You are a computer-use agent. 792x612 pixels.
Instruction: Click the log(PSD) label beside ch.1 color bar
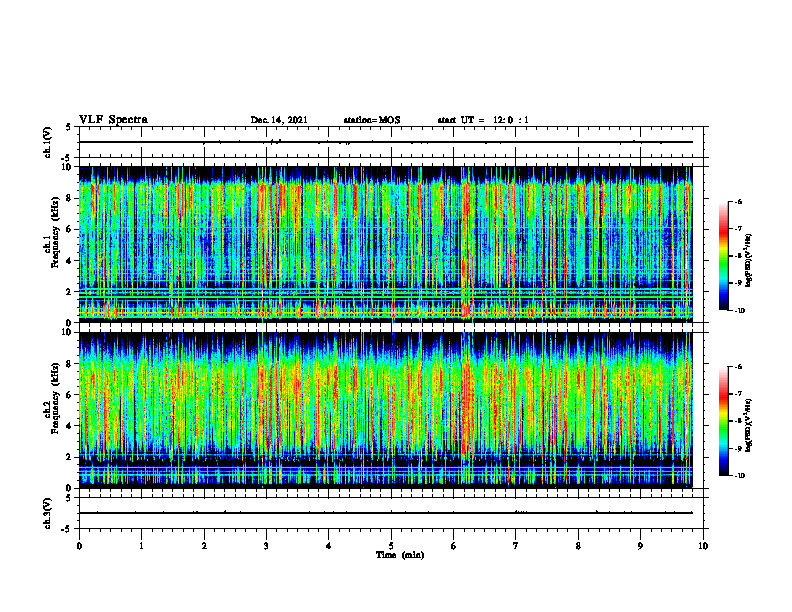click(748, 260)
